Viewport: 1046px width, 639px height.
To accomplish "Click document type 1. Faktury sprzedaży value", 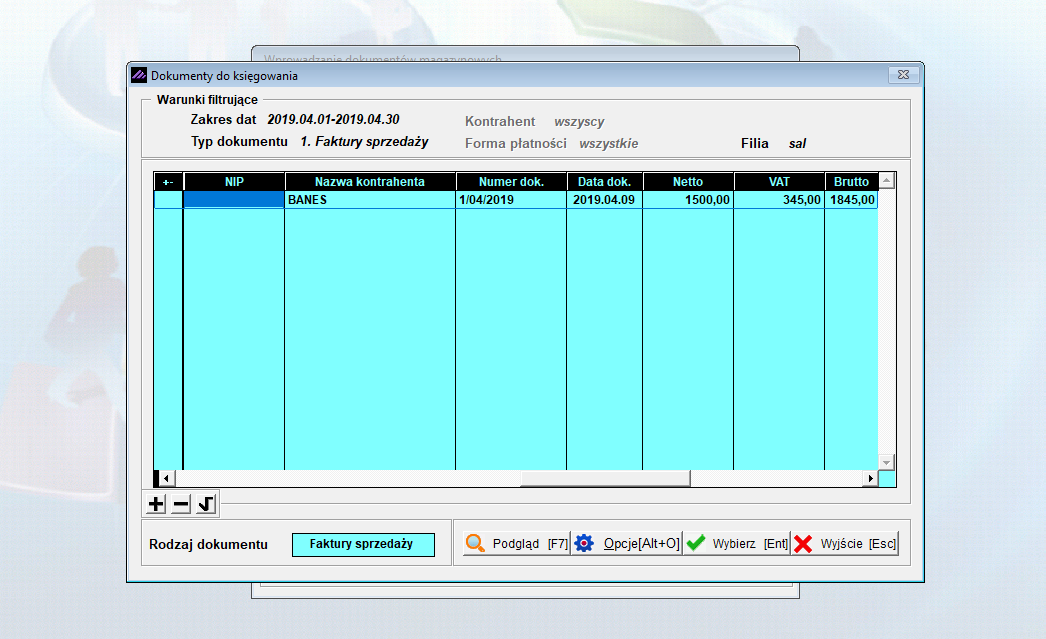I will (364, 141).
